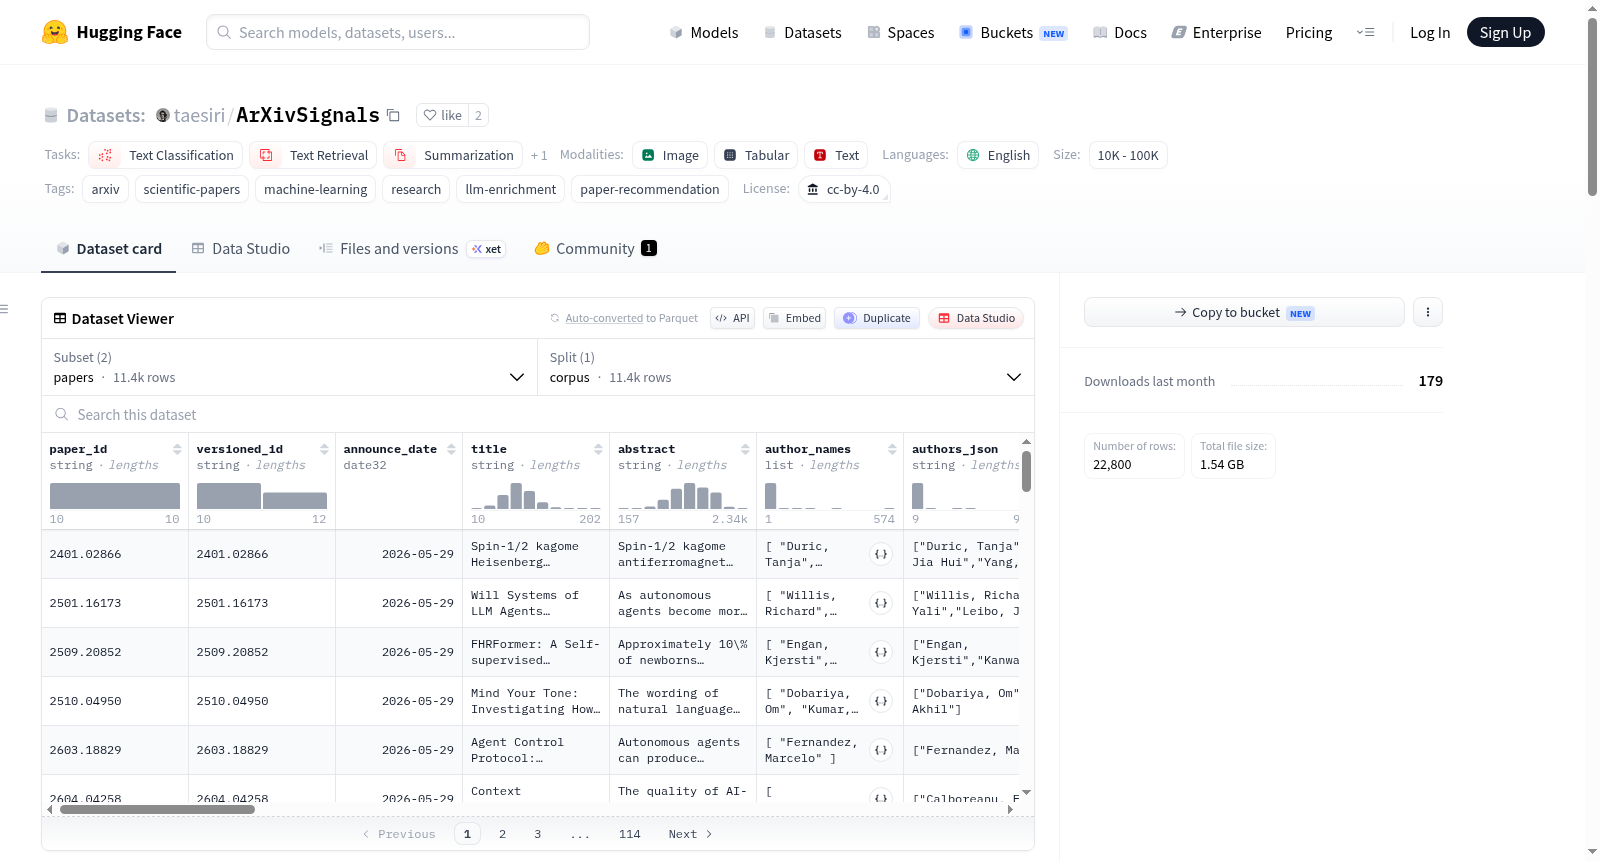Click the Log In link
1600x861 pixels.
pos(1430,32)
